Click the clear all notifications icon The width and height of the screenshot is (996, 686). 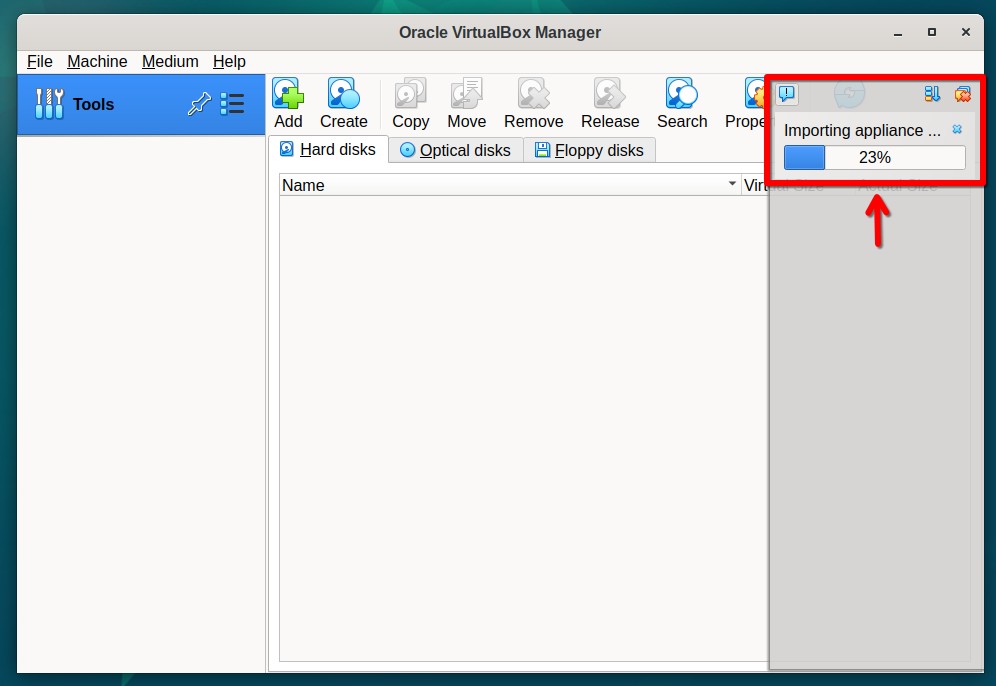point(962,95)
